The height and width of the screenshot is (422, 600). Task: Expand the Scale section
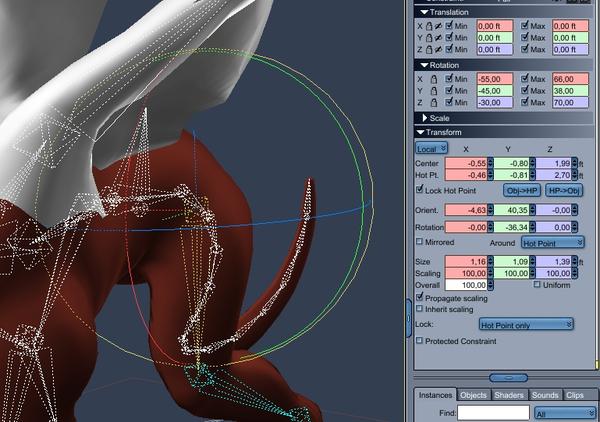(425, 118)
